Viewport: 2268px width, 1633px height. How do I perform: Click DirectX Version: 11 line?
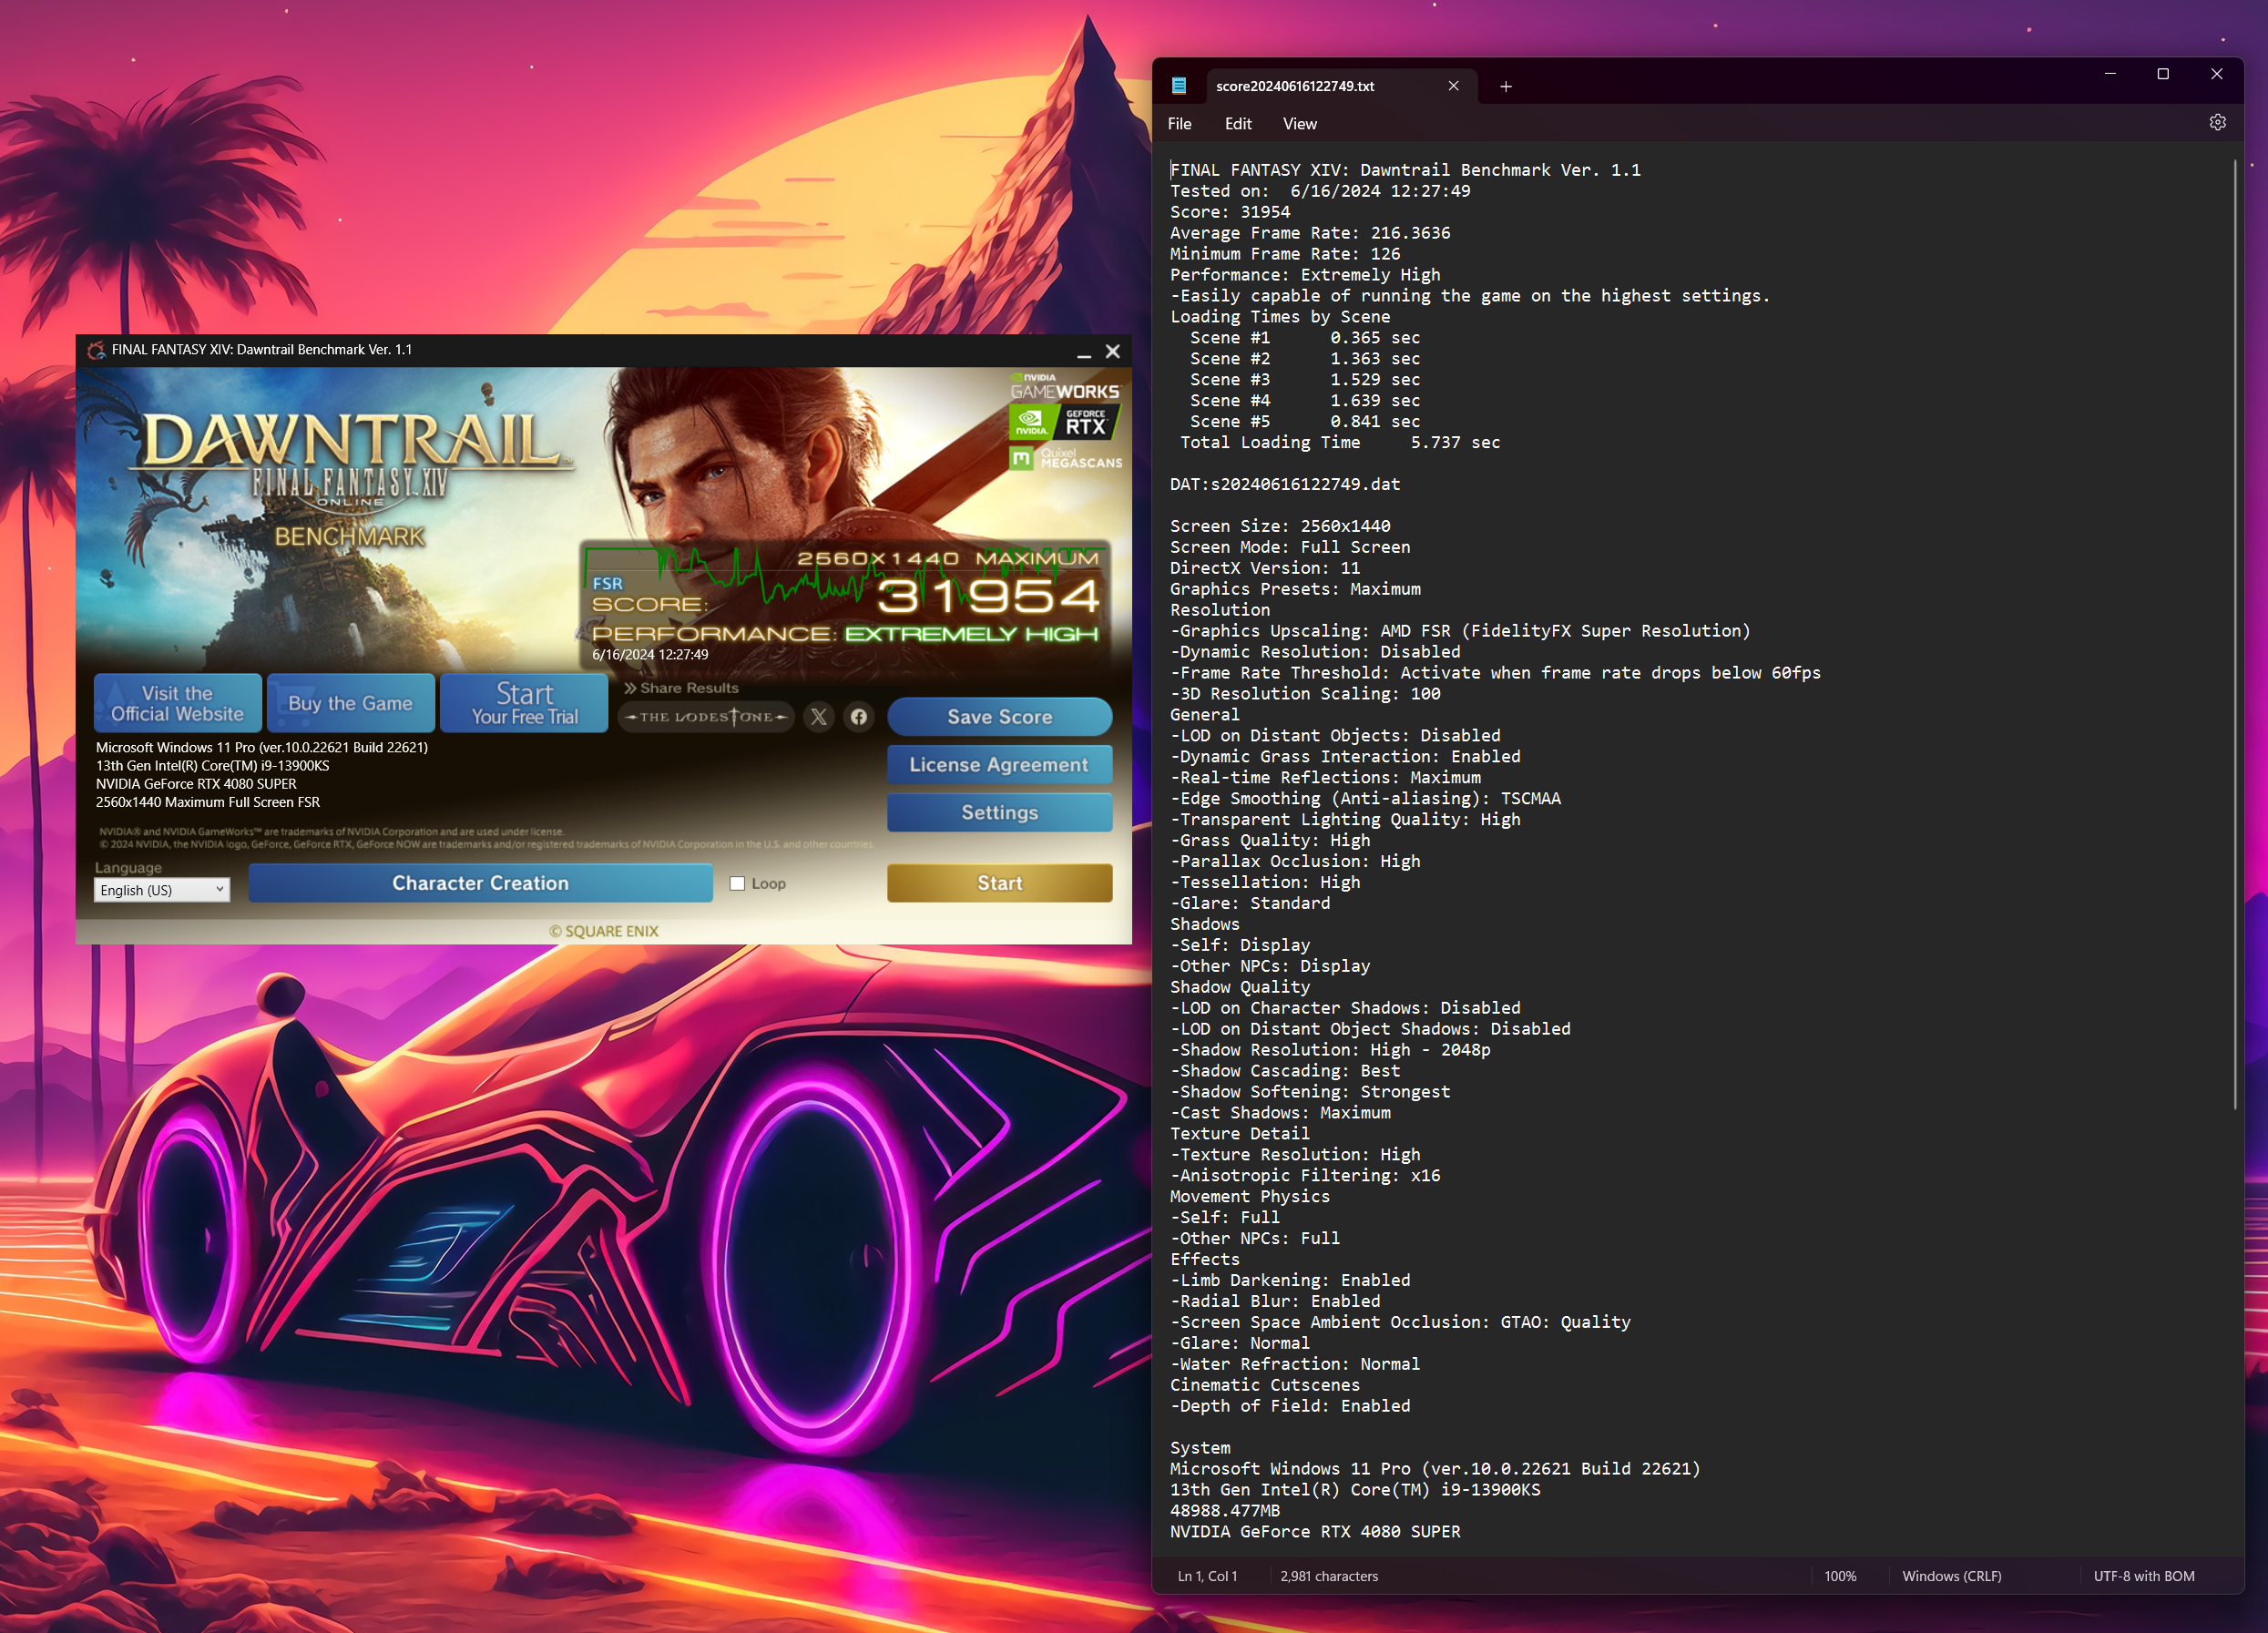1265,568
